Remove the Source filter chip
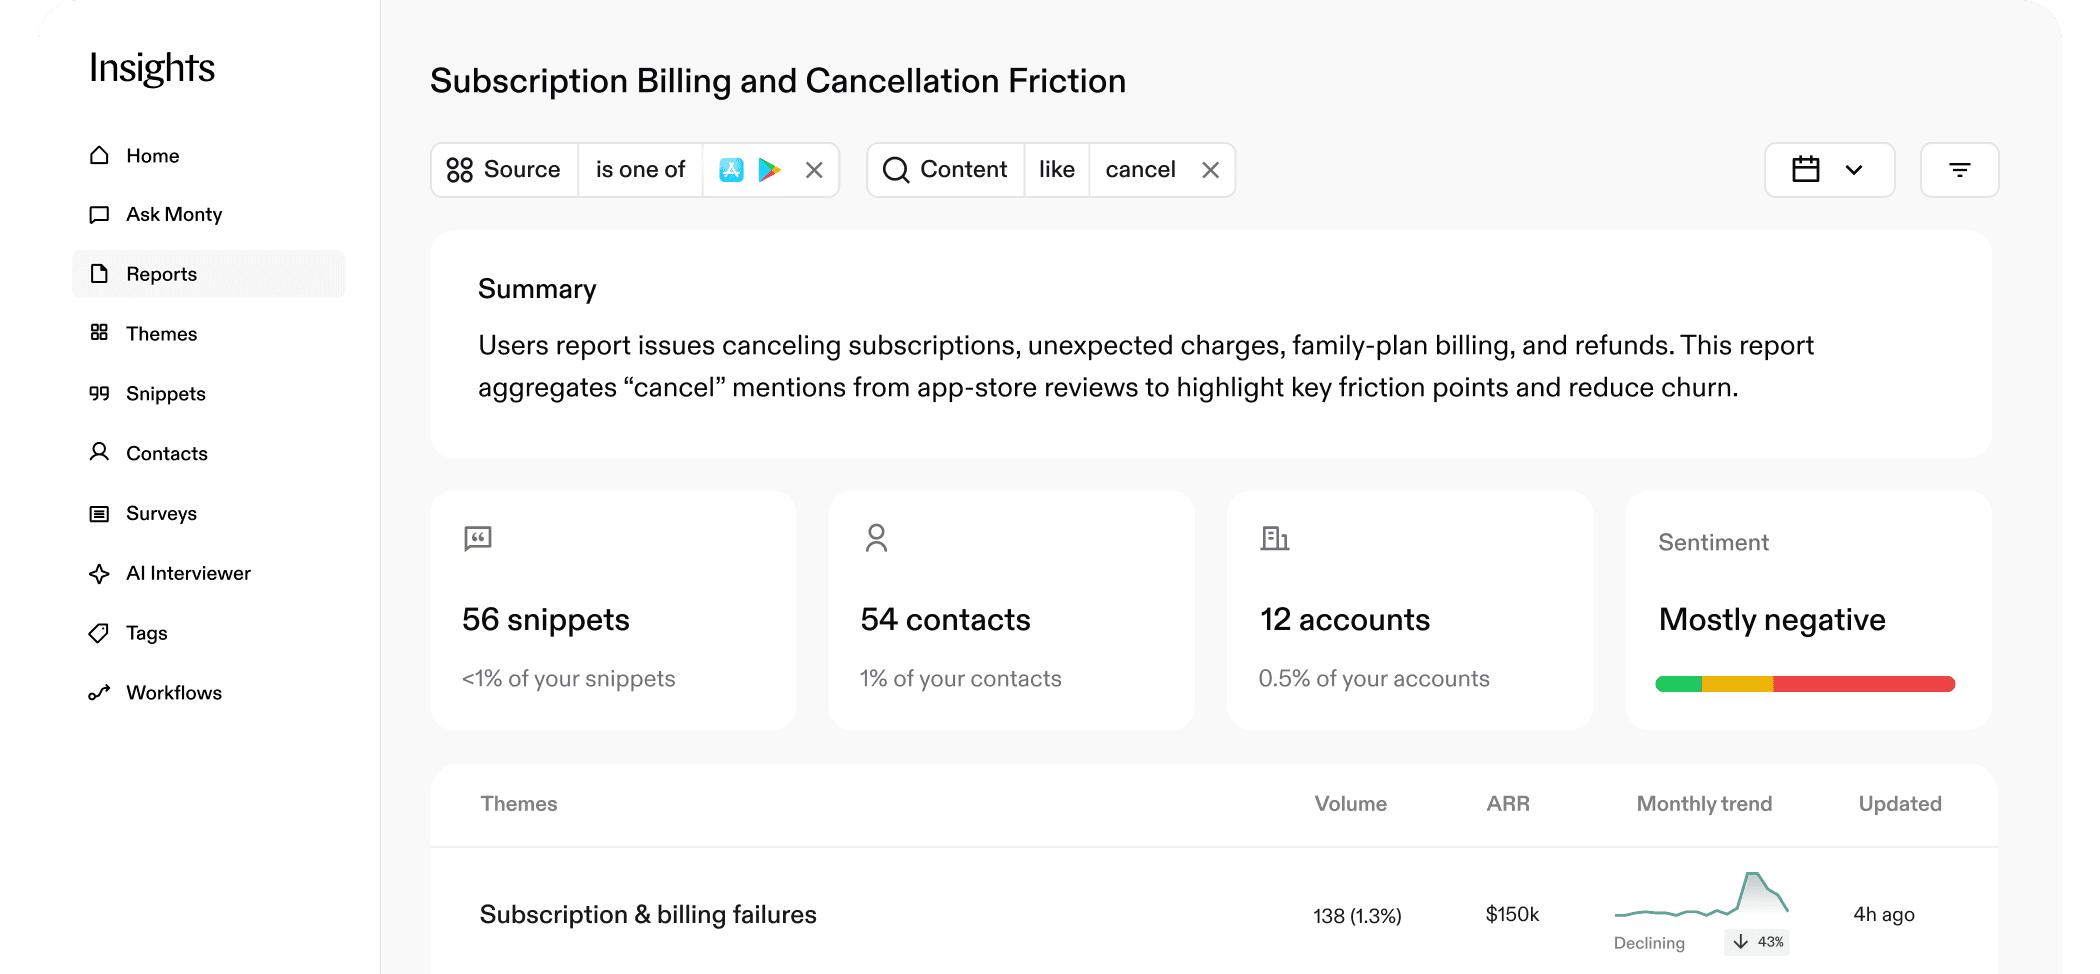Image resolution: width=2100 pixels, height=974 pixels. coord(814,171)
